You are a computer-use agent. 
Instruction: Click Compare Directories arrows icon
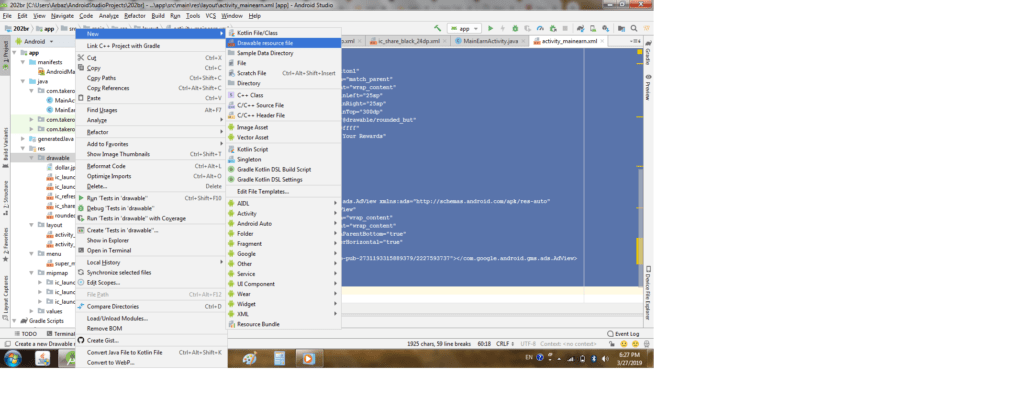point(81,306)
